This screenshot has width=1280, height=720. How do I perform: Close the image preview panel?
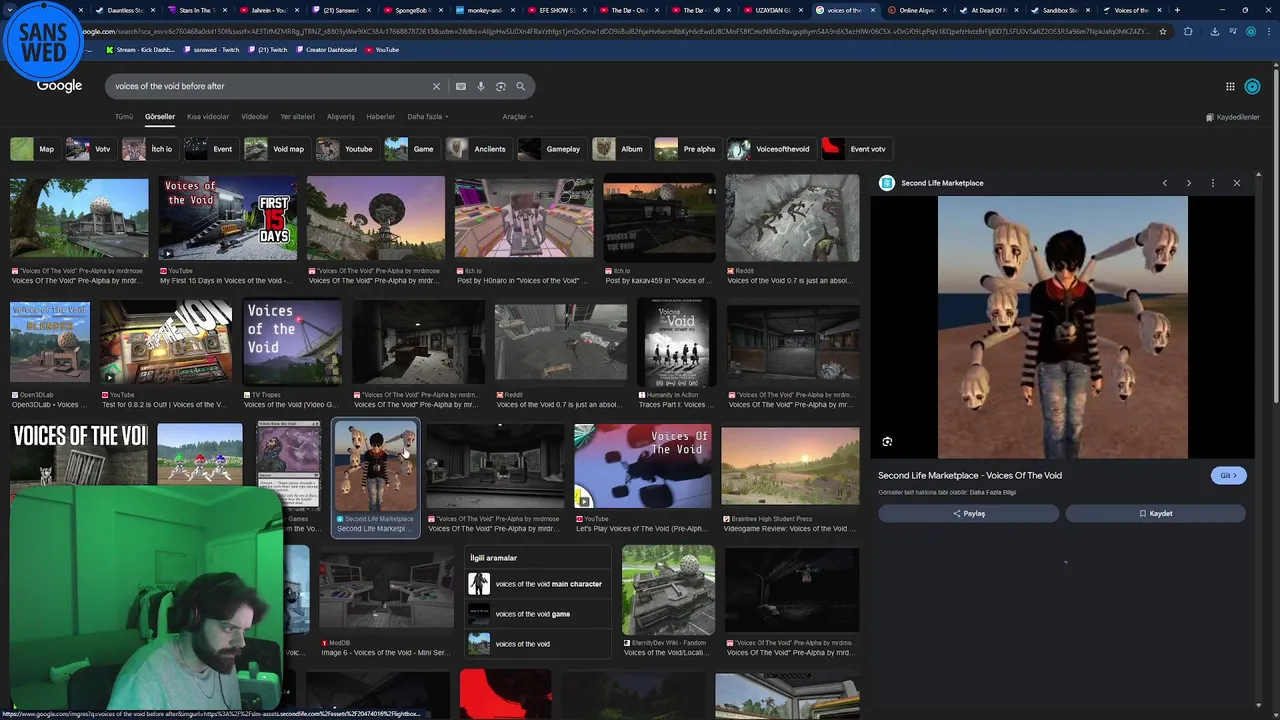[x=1237, y=183]
